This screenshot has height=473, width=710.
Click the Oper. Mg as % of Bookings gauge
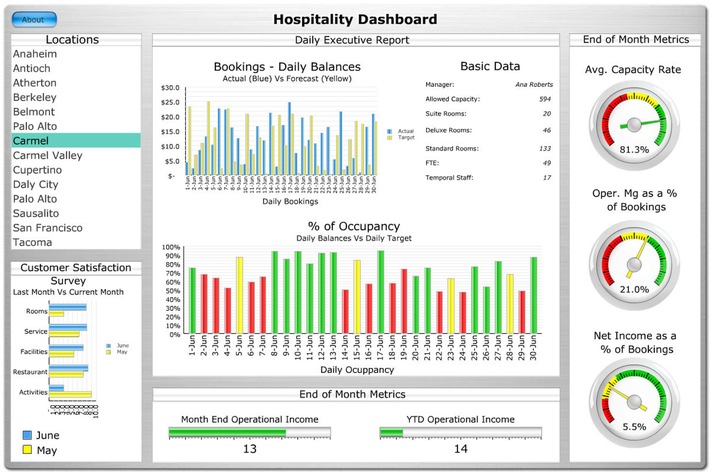pos(634,265)
